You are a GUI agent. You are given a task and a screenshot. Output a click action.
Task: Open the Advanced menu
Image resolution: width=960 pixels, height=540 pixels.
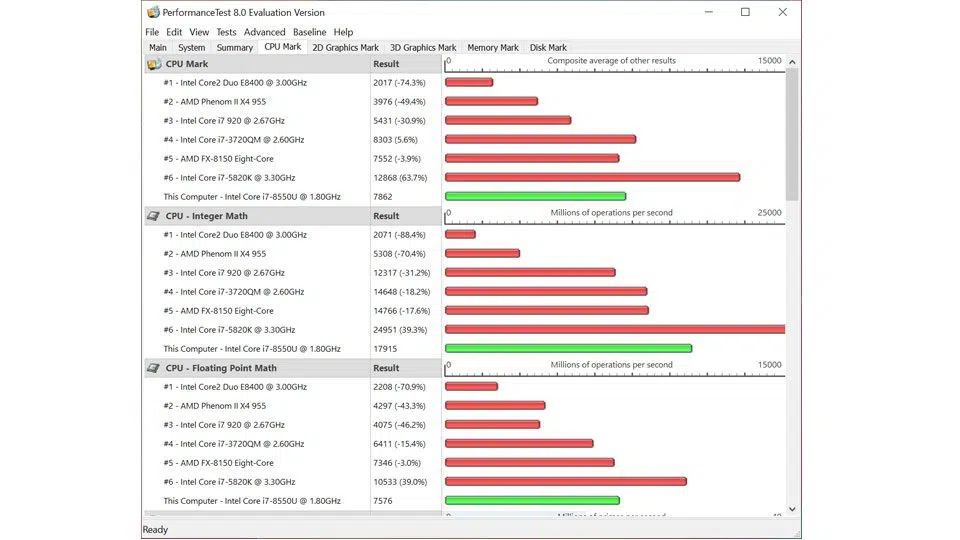pyautogui.click(x=264, y=32)
